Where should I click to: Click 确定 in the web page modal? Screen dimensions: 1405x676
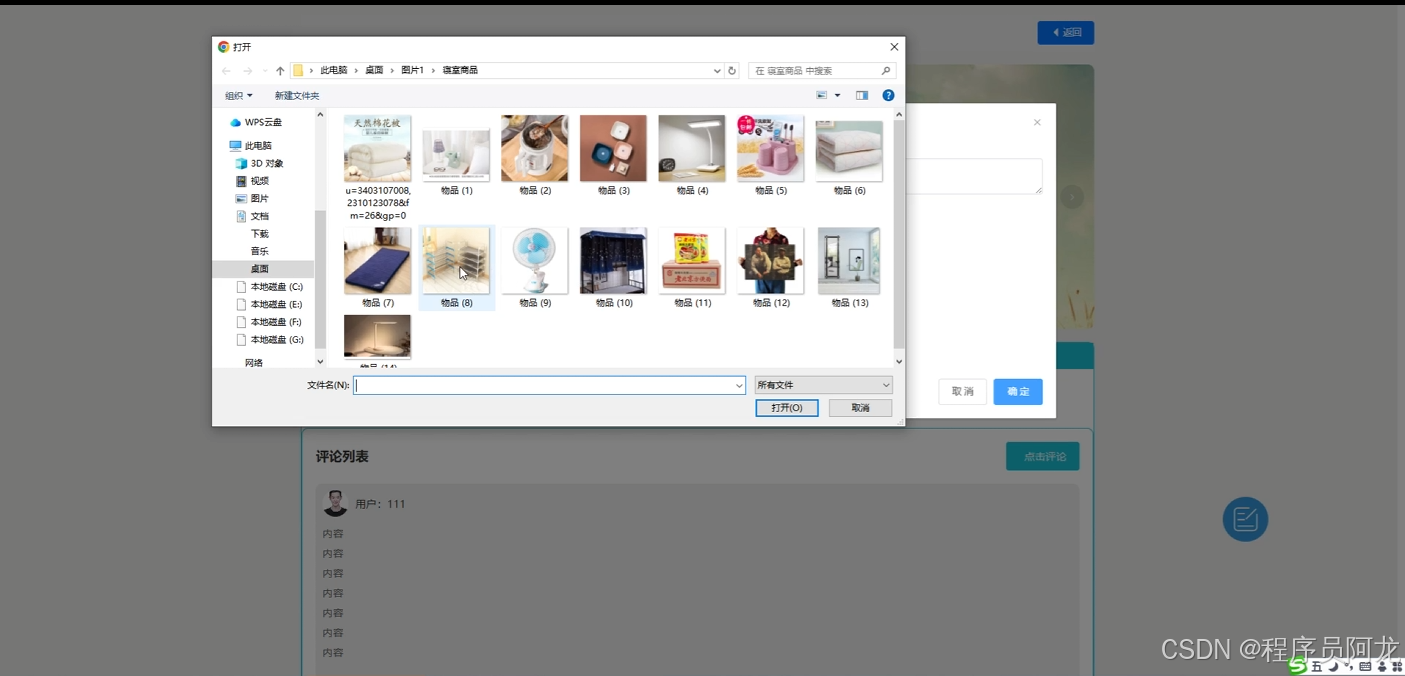[1018, 392]
